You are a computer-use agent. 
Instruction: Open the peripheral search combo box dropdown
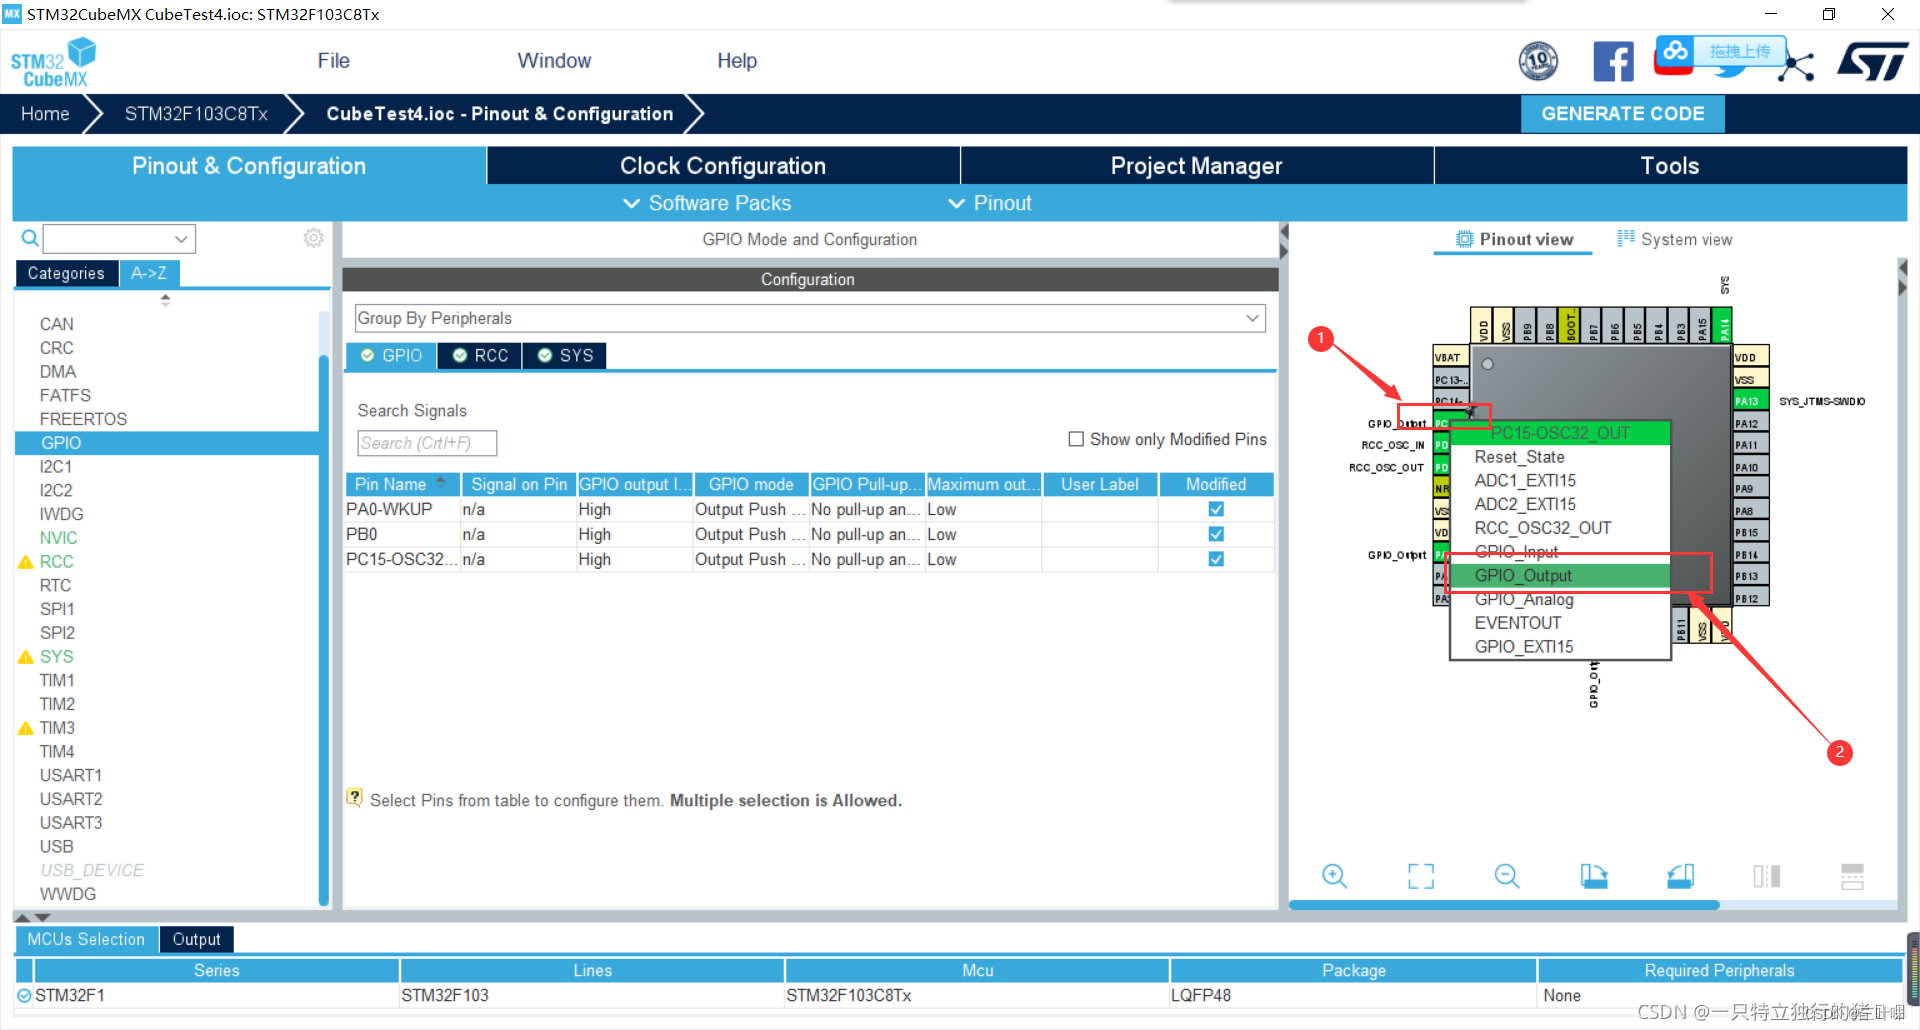[x=181, y=239]
